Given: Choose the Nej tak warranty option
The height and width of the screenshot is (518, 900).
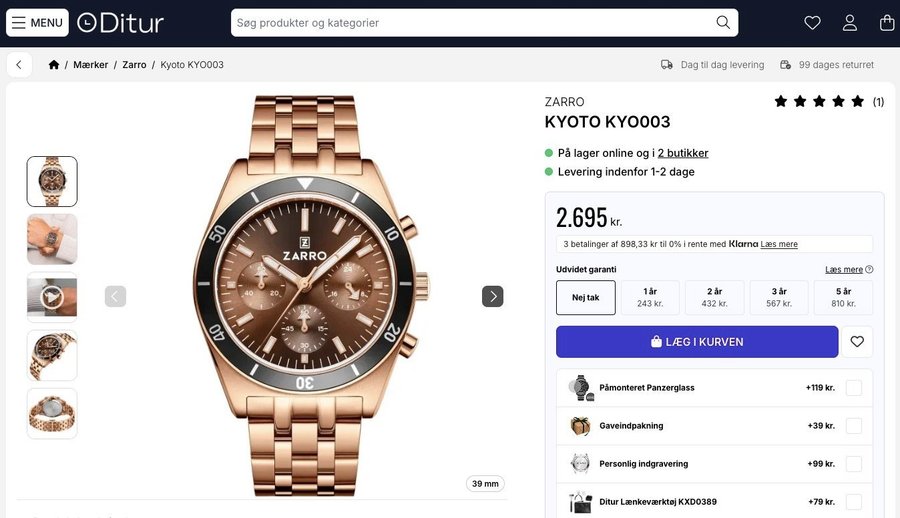Looking at the screenshot, I should click(x=586, y=297).
